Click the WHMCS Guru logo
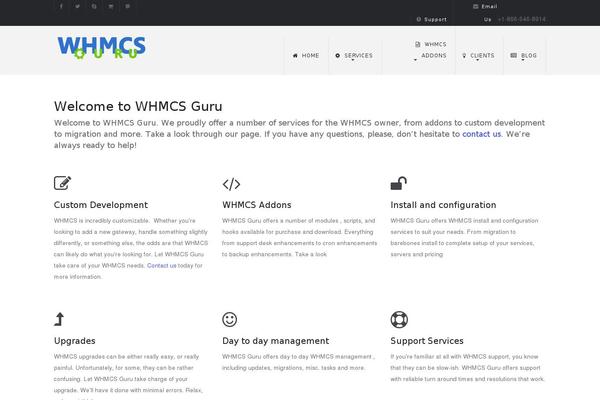Image resolution: width=600 pixels, height=400 pixels. pos(101,47)
